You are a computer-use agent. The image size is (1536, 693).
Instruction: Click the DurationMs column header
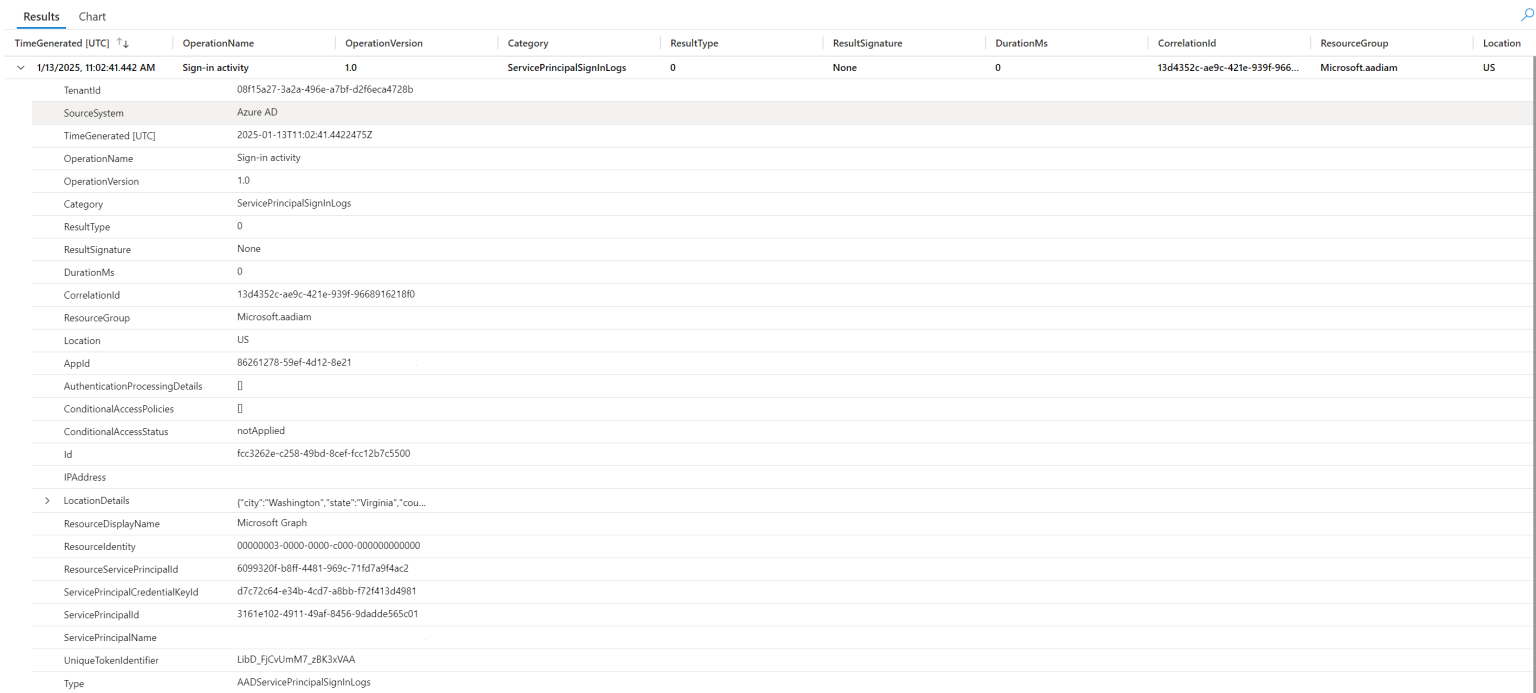(x=1021, y=43)
